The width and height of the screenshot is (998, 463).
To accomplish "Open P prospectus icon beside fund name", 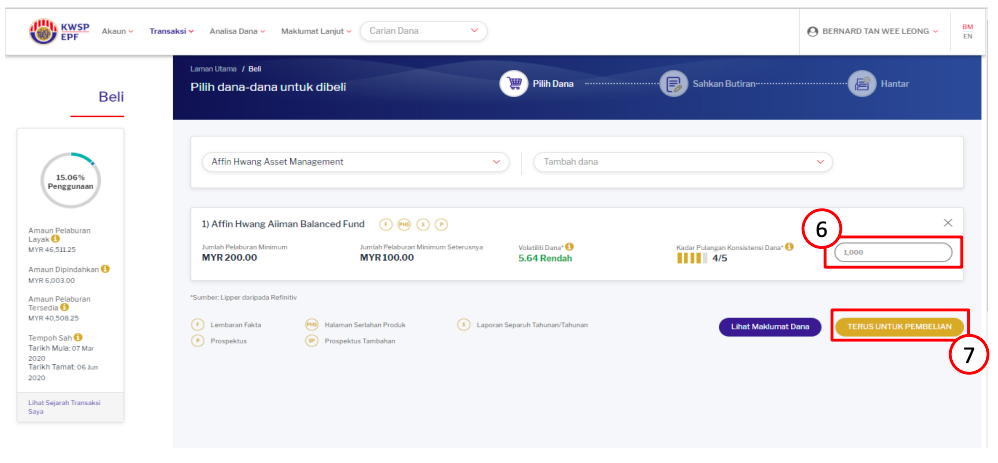I will pos(442,224).
